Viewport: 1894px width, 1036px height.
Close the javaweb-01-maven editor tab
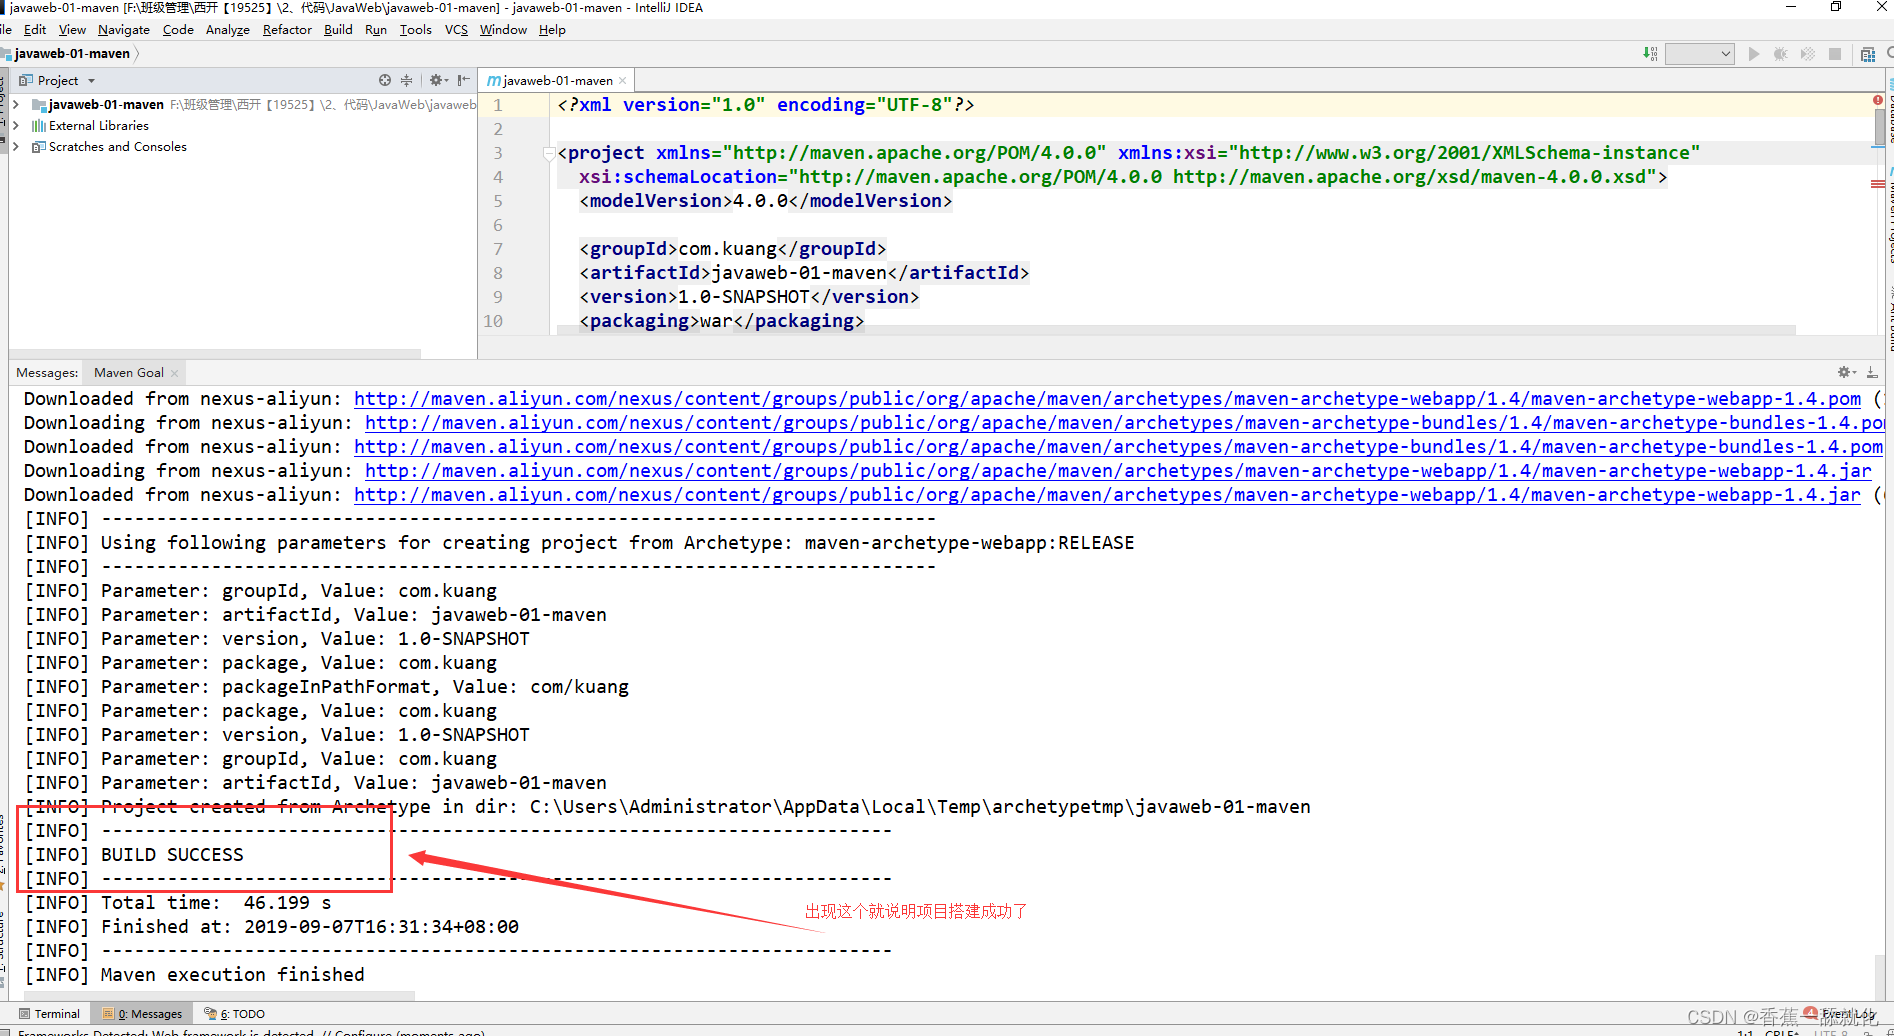click(x=623, y=81)
